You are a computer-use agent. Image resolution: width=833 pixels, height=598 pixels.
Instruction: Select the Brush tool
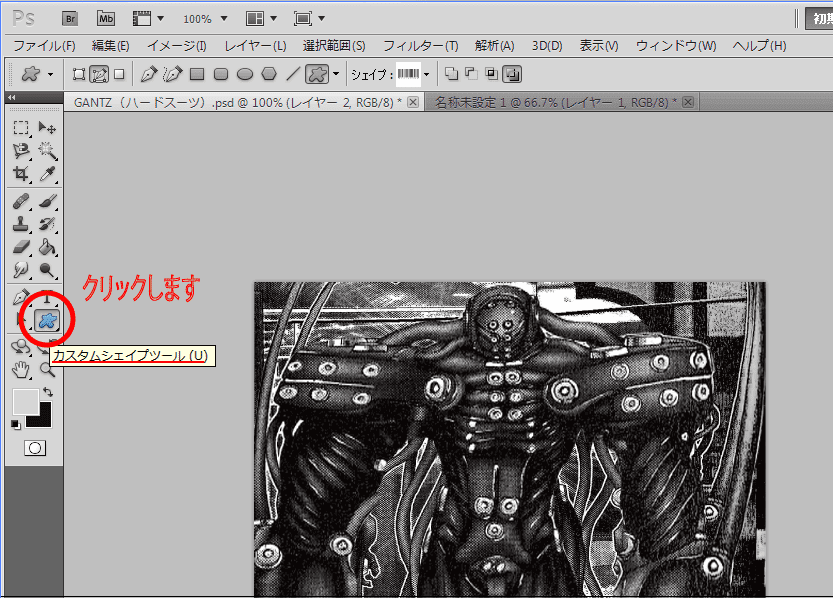pyautogui.click(x=47, y=202)
